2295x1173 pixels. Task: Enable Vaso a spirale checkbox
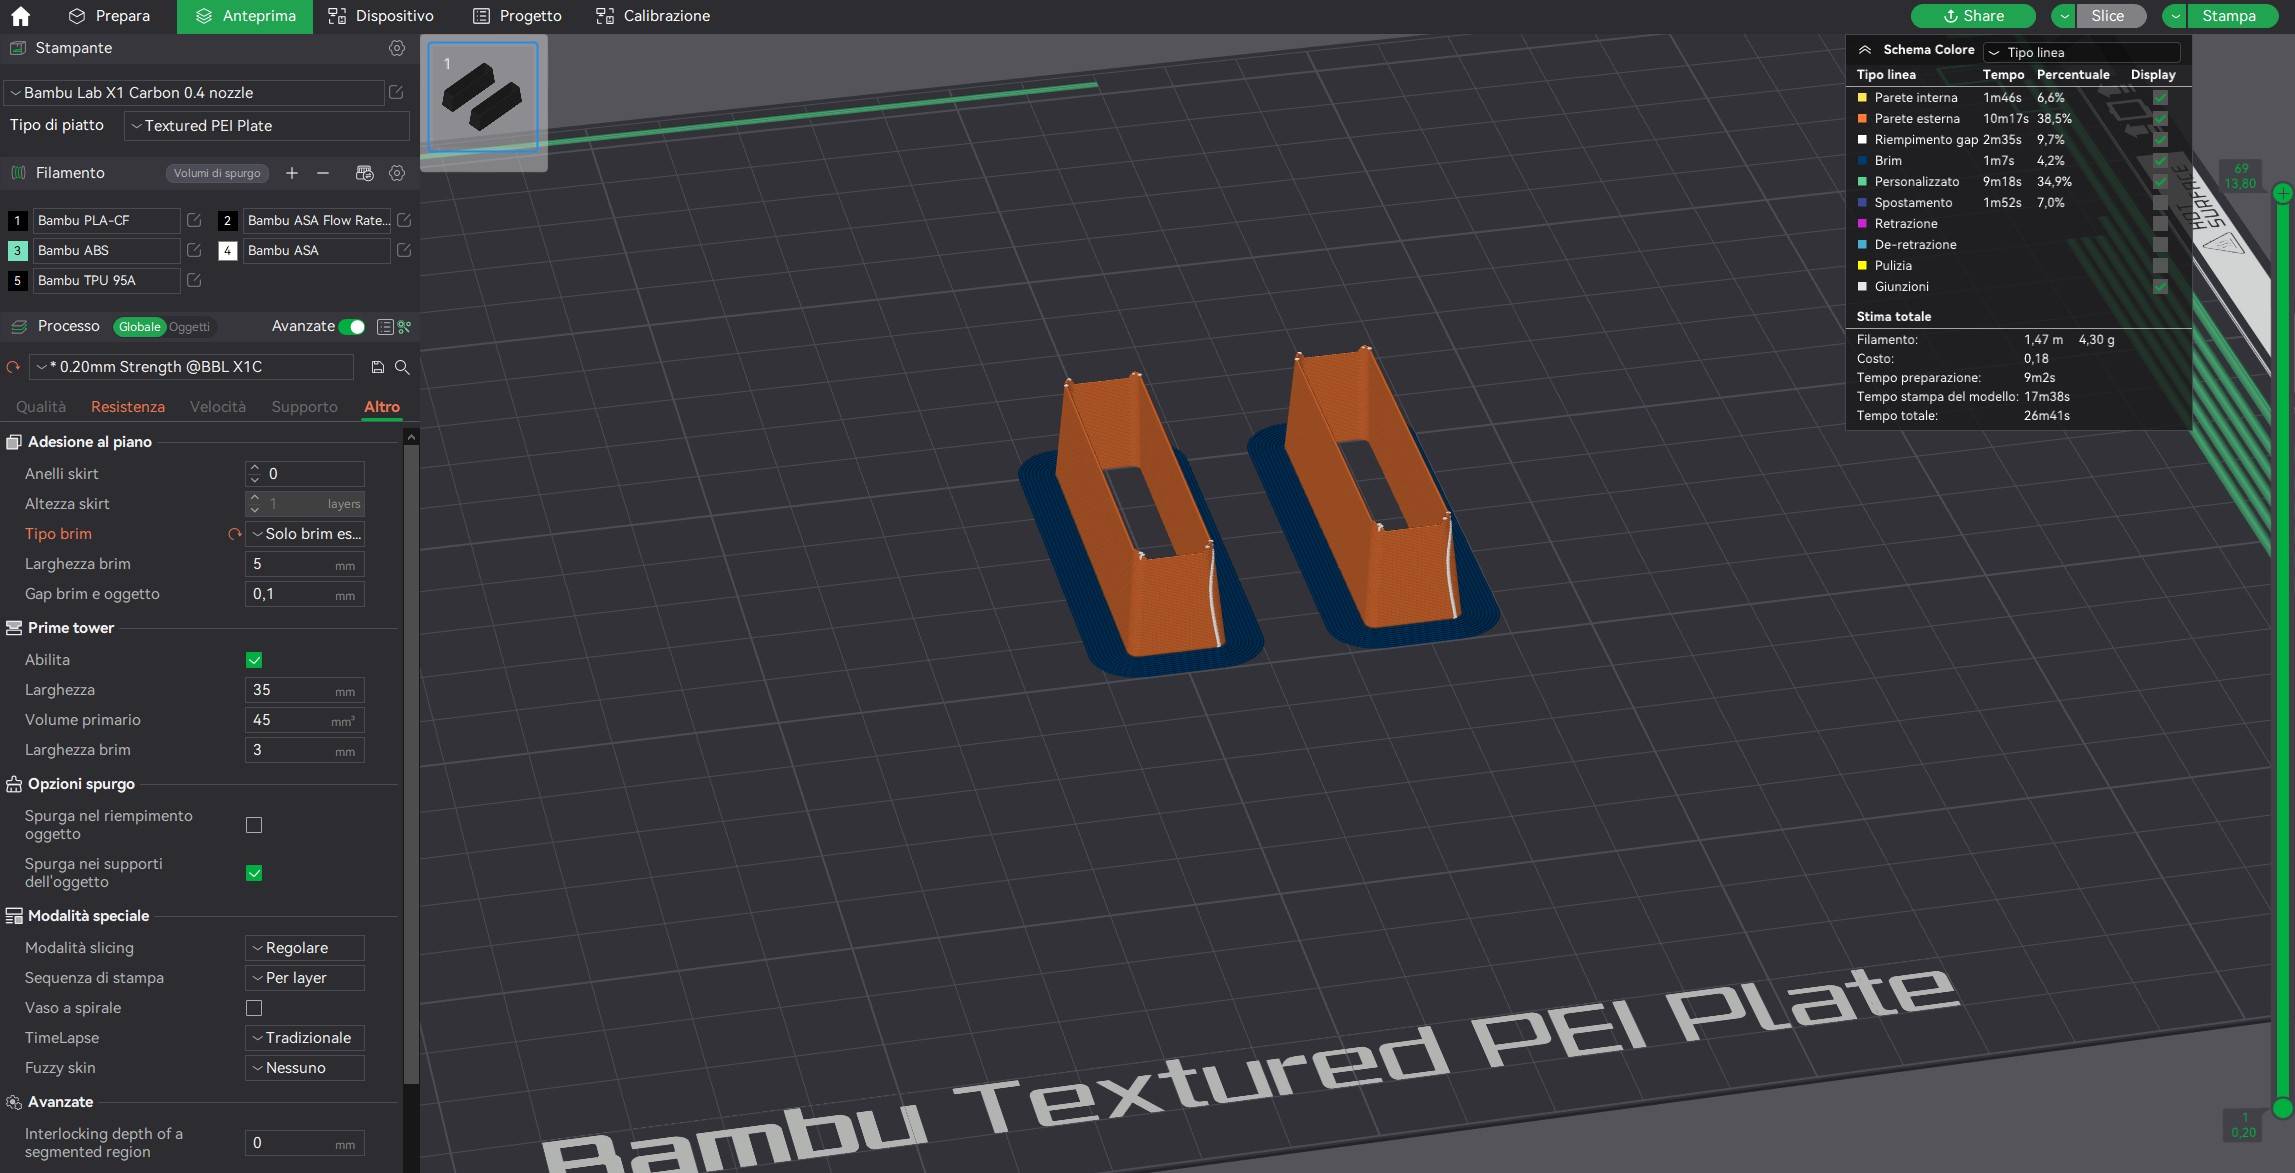pos(254,1008)
